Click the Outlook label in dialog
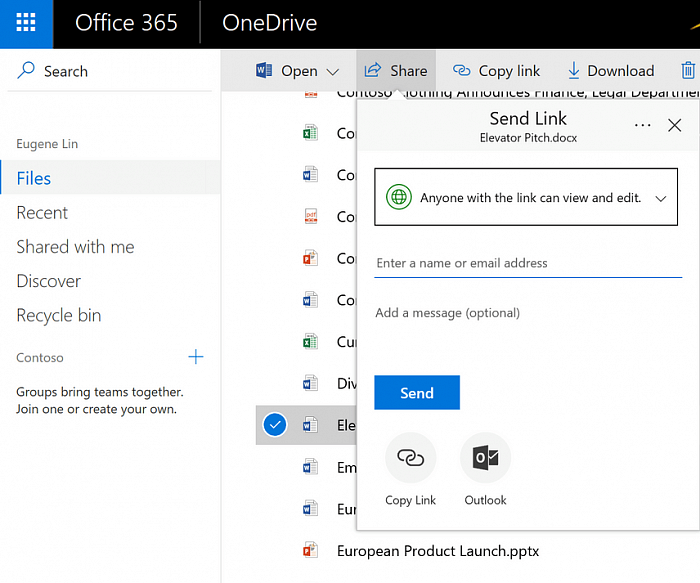 [485, 500]
